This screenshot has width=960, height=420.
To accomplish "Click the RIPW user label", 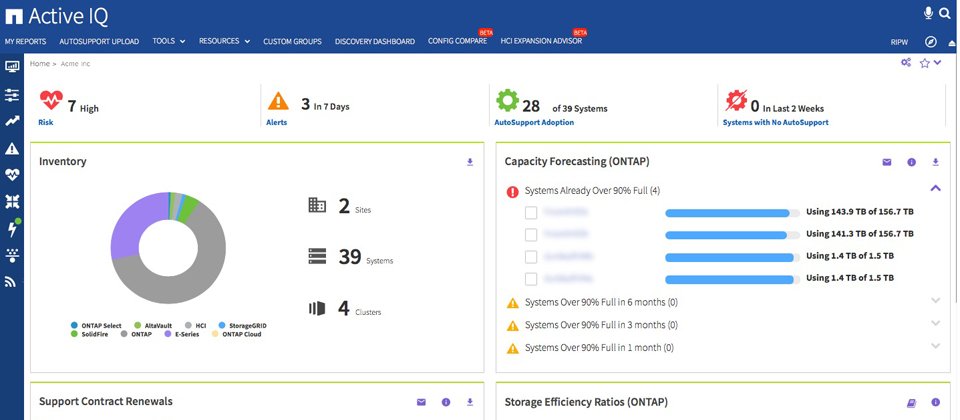I will (899, 42).
